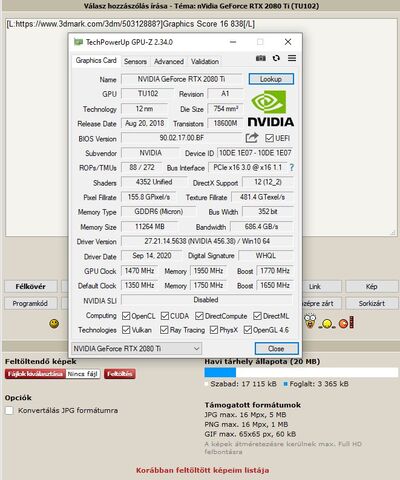Click the Die Size 754 mm² value

pos(226,109)
